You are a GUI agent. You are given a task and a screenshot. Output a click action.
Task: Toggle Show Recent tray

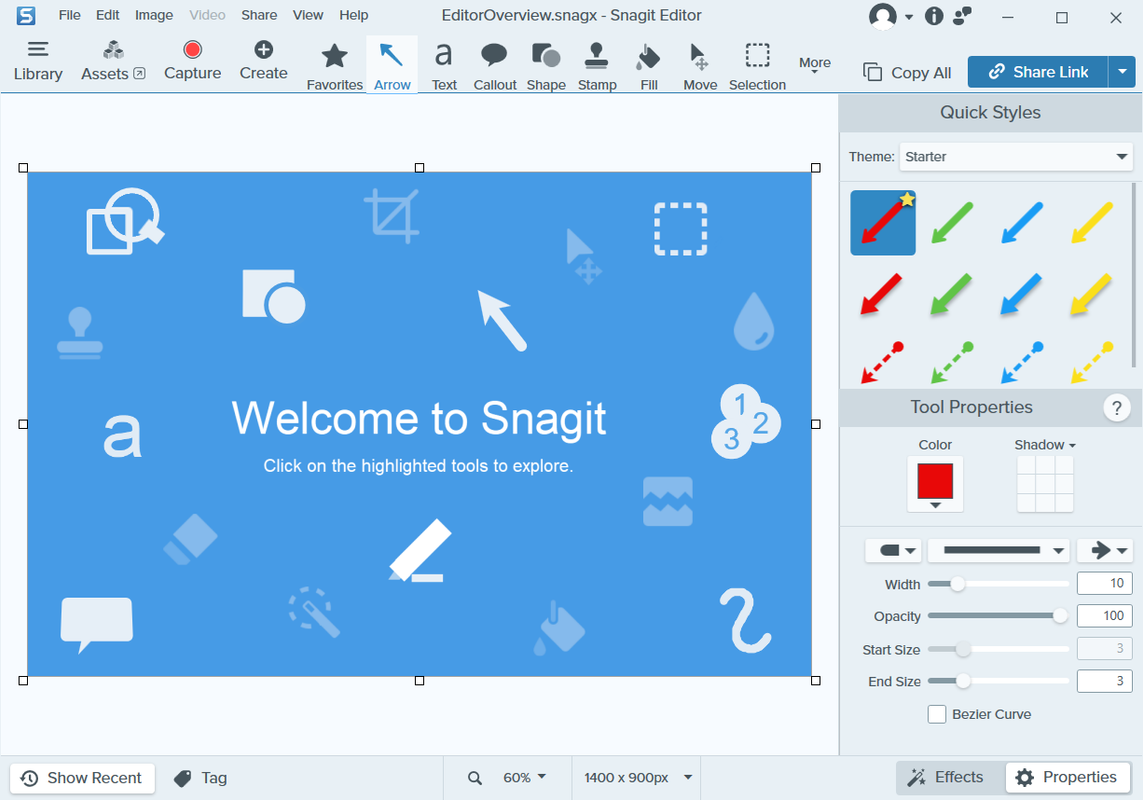(82, 778)
